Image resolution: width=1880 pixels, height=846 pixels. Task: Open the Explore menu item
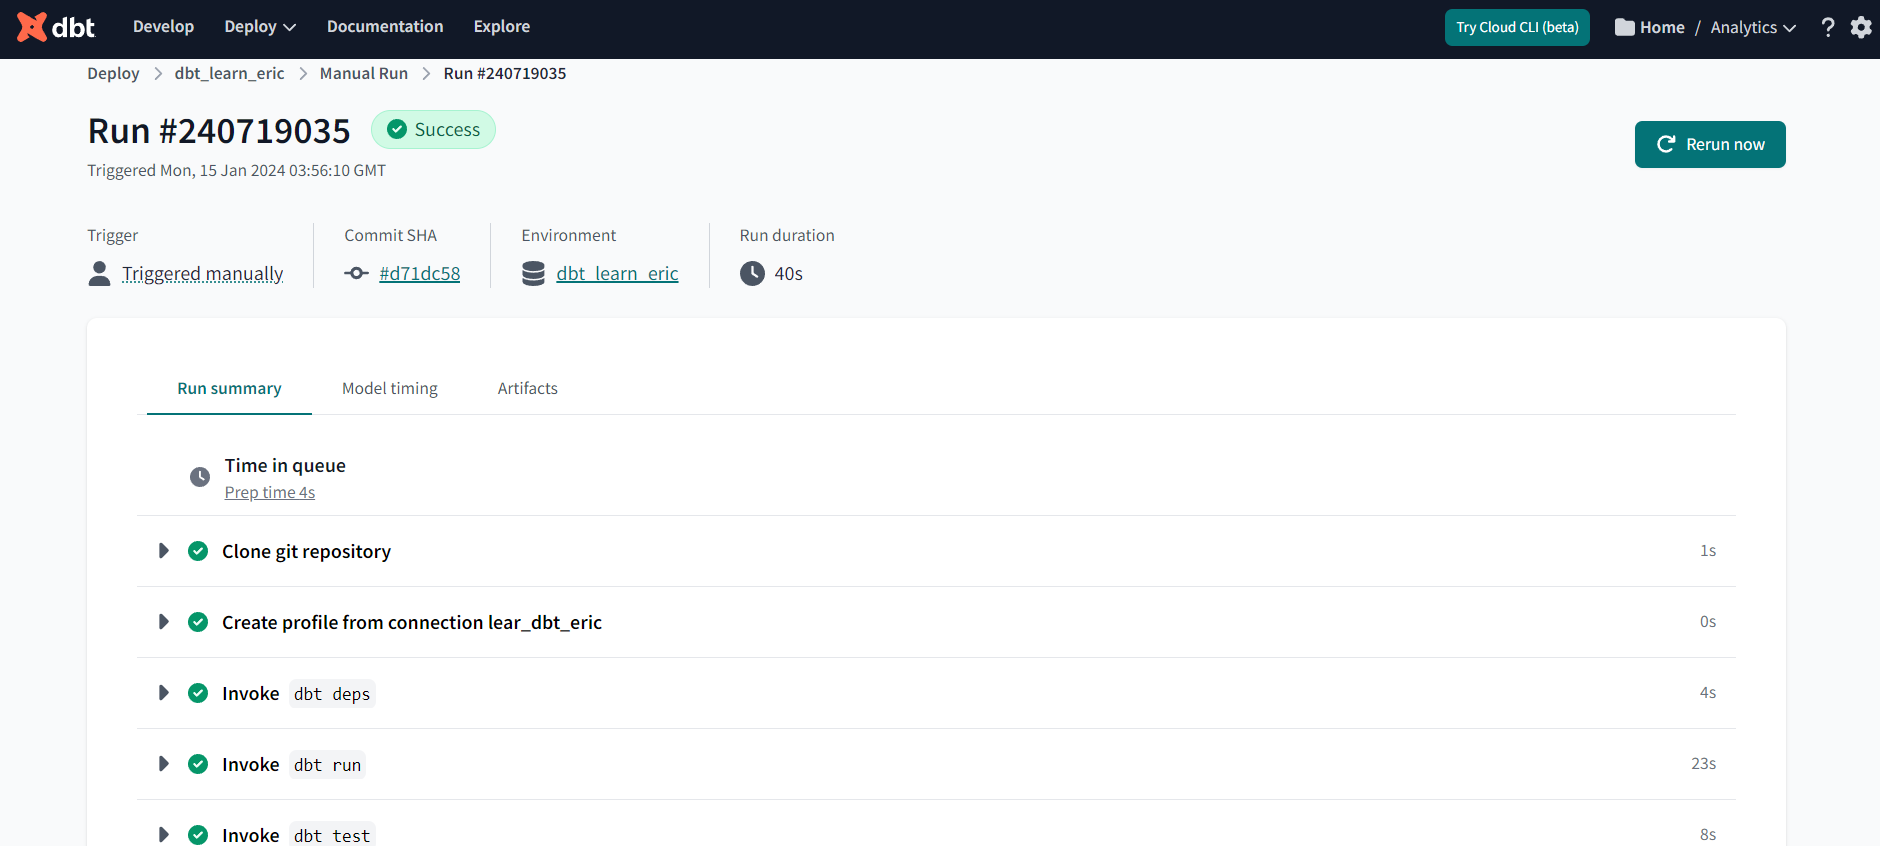[502, 27]
